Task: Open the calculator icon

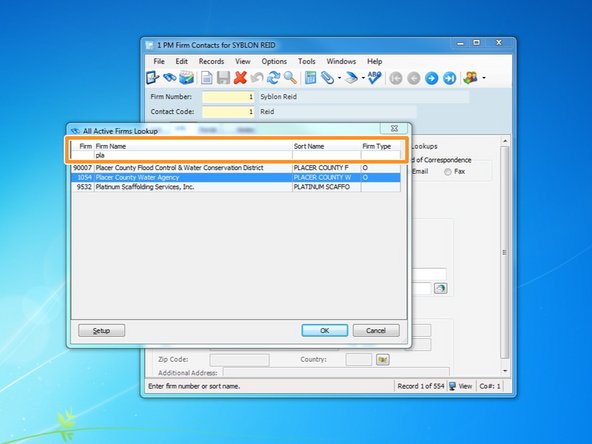Action: [x=310, y=78]
